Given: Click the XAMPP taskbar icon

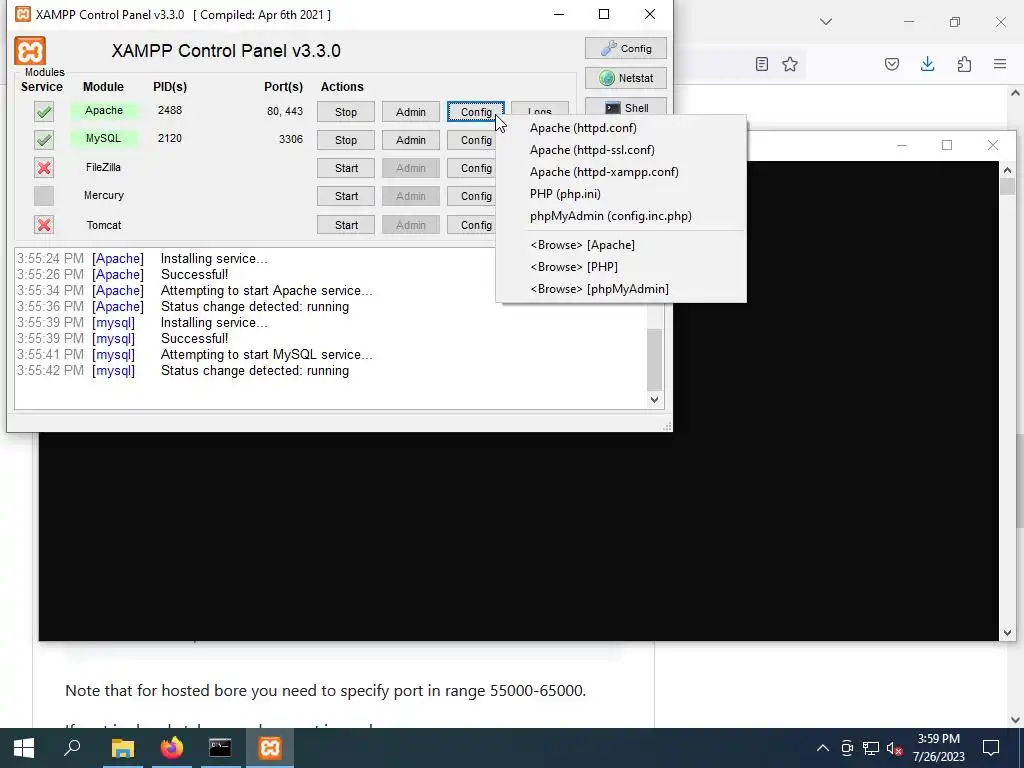Looking at the screenshot, I should [270, 748].
